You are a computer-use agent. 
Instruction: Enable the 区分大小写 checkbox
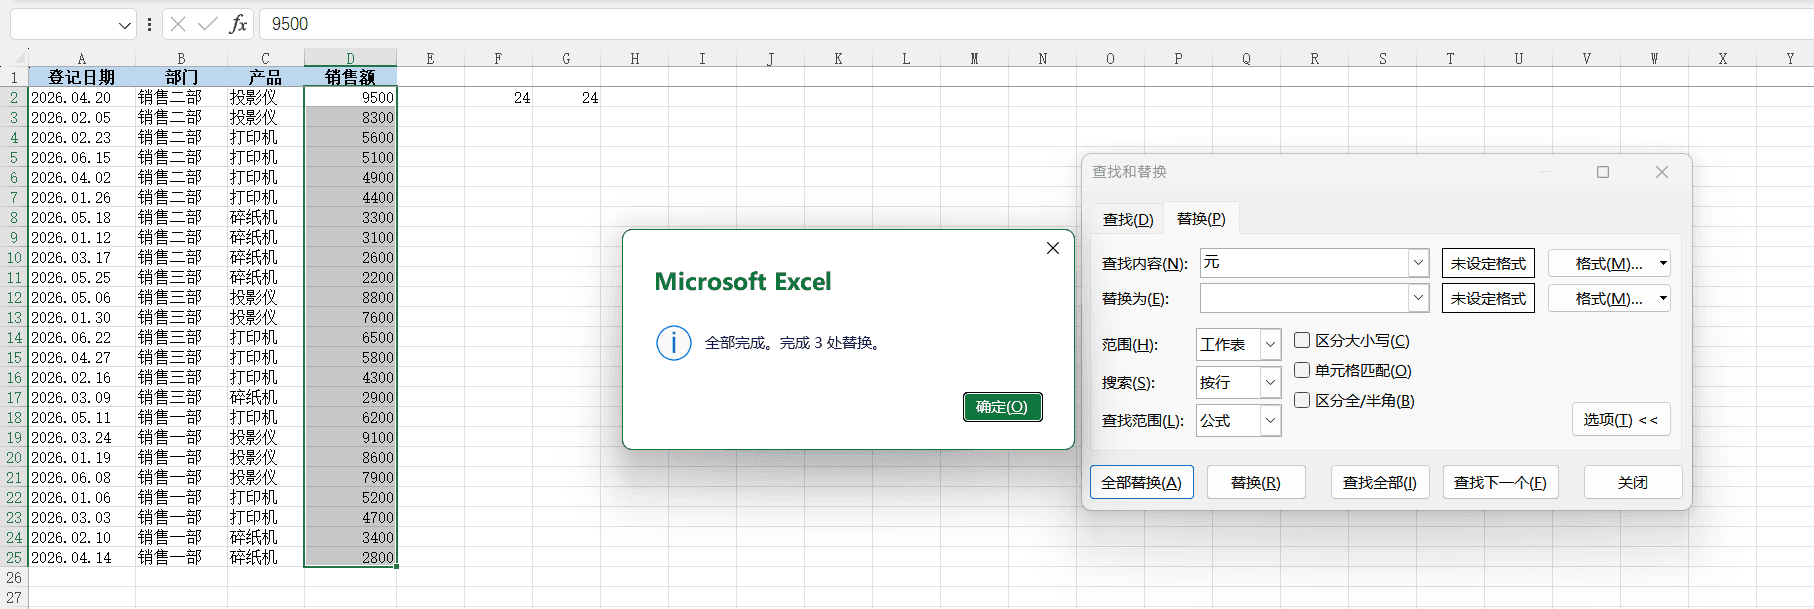[x=1302, y=341]
